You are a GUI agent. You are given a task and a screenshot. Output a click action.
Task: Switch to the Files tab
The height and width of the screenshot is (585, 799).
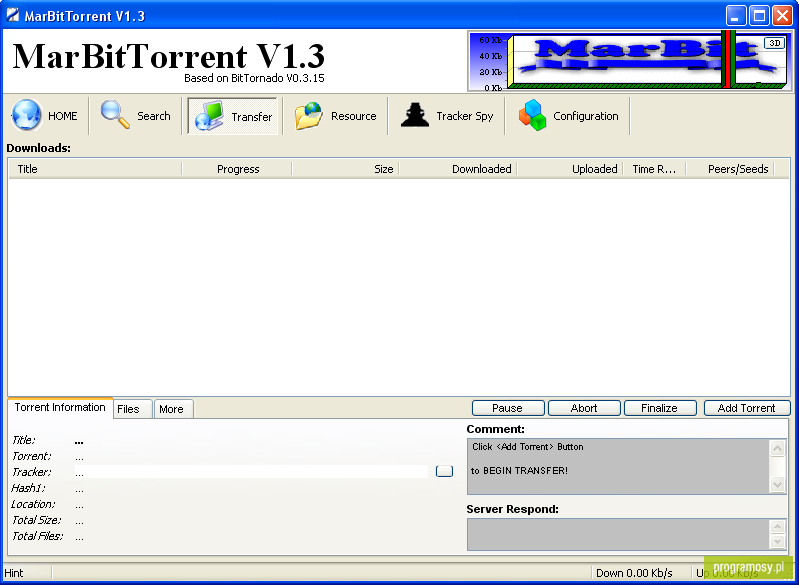click(132, 409)
